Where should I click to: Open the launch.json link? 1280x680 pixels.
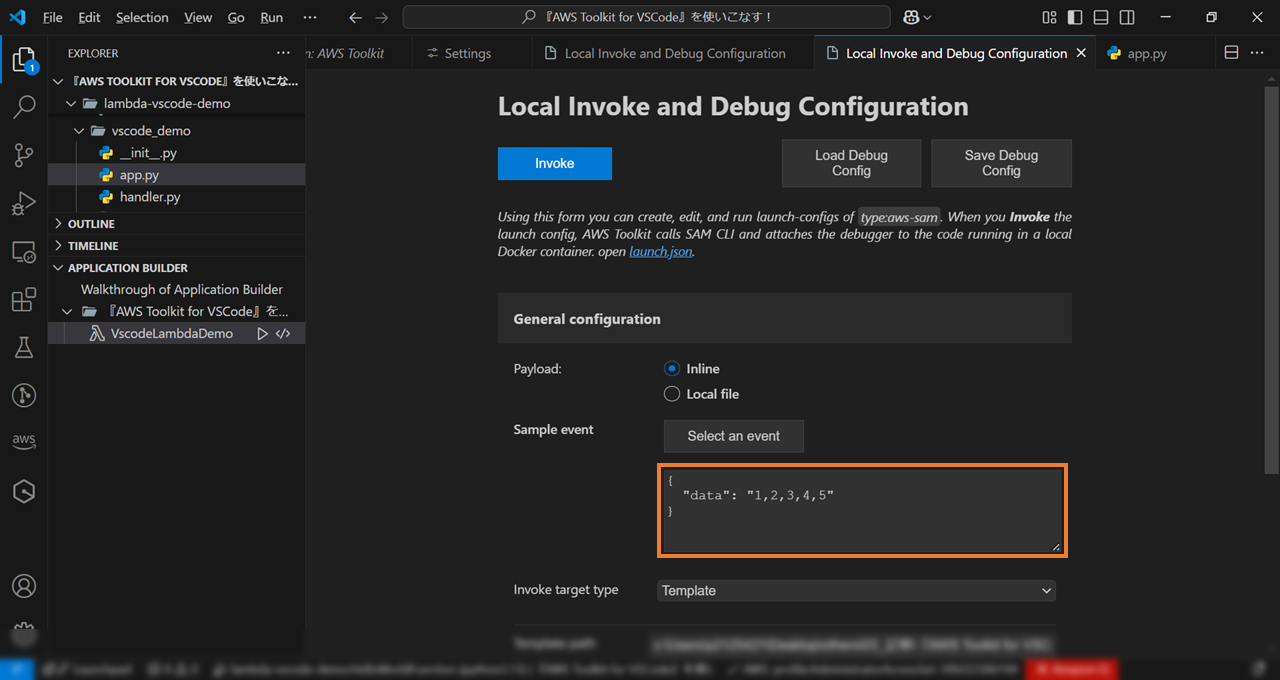coord(660,251)
